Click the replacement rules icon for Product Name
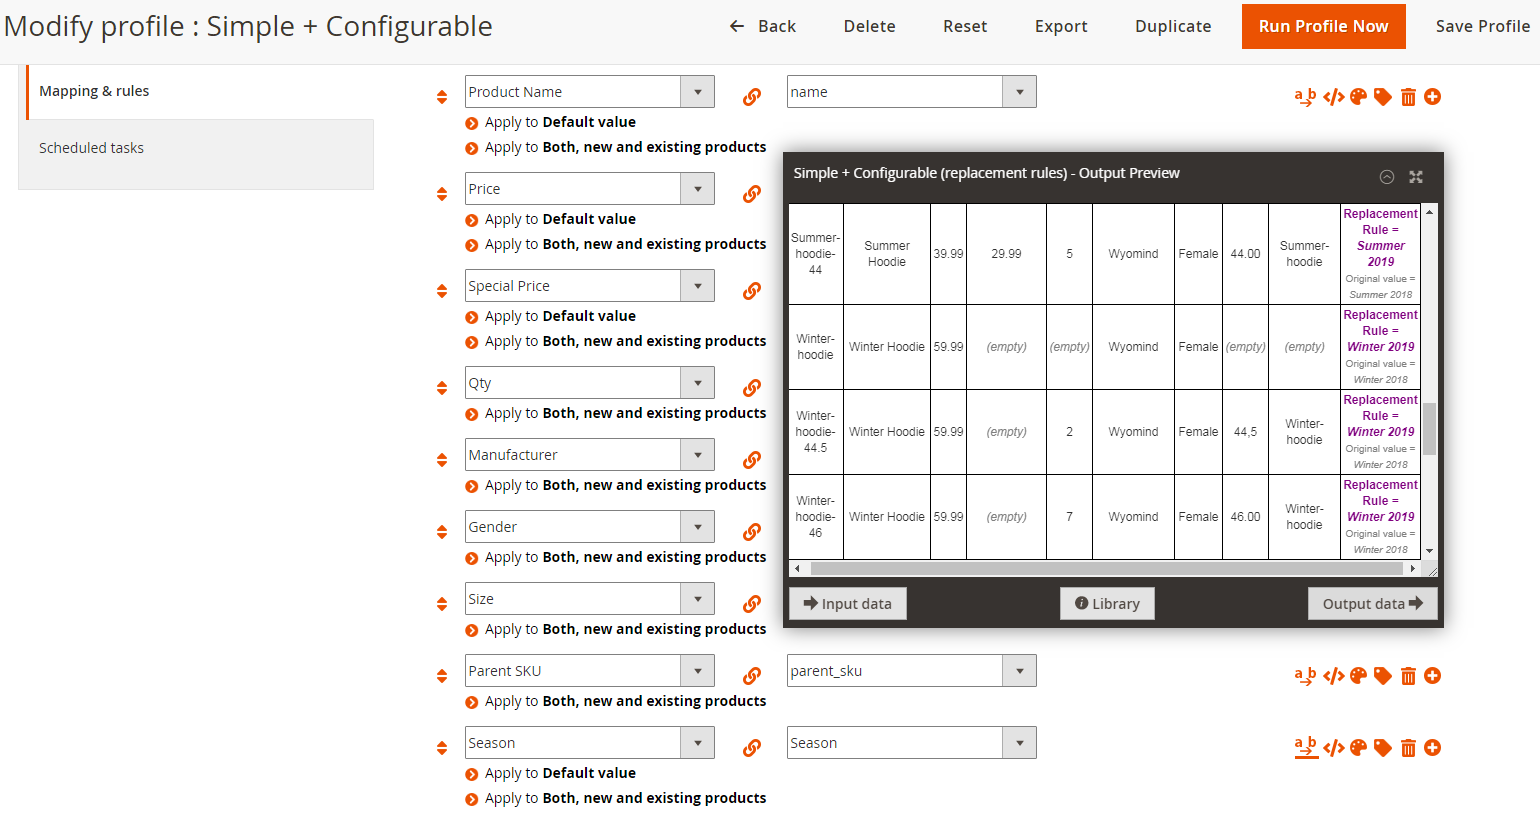The height and width of the screenshot is (837, 1540). (1305, 97)
